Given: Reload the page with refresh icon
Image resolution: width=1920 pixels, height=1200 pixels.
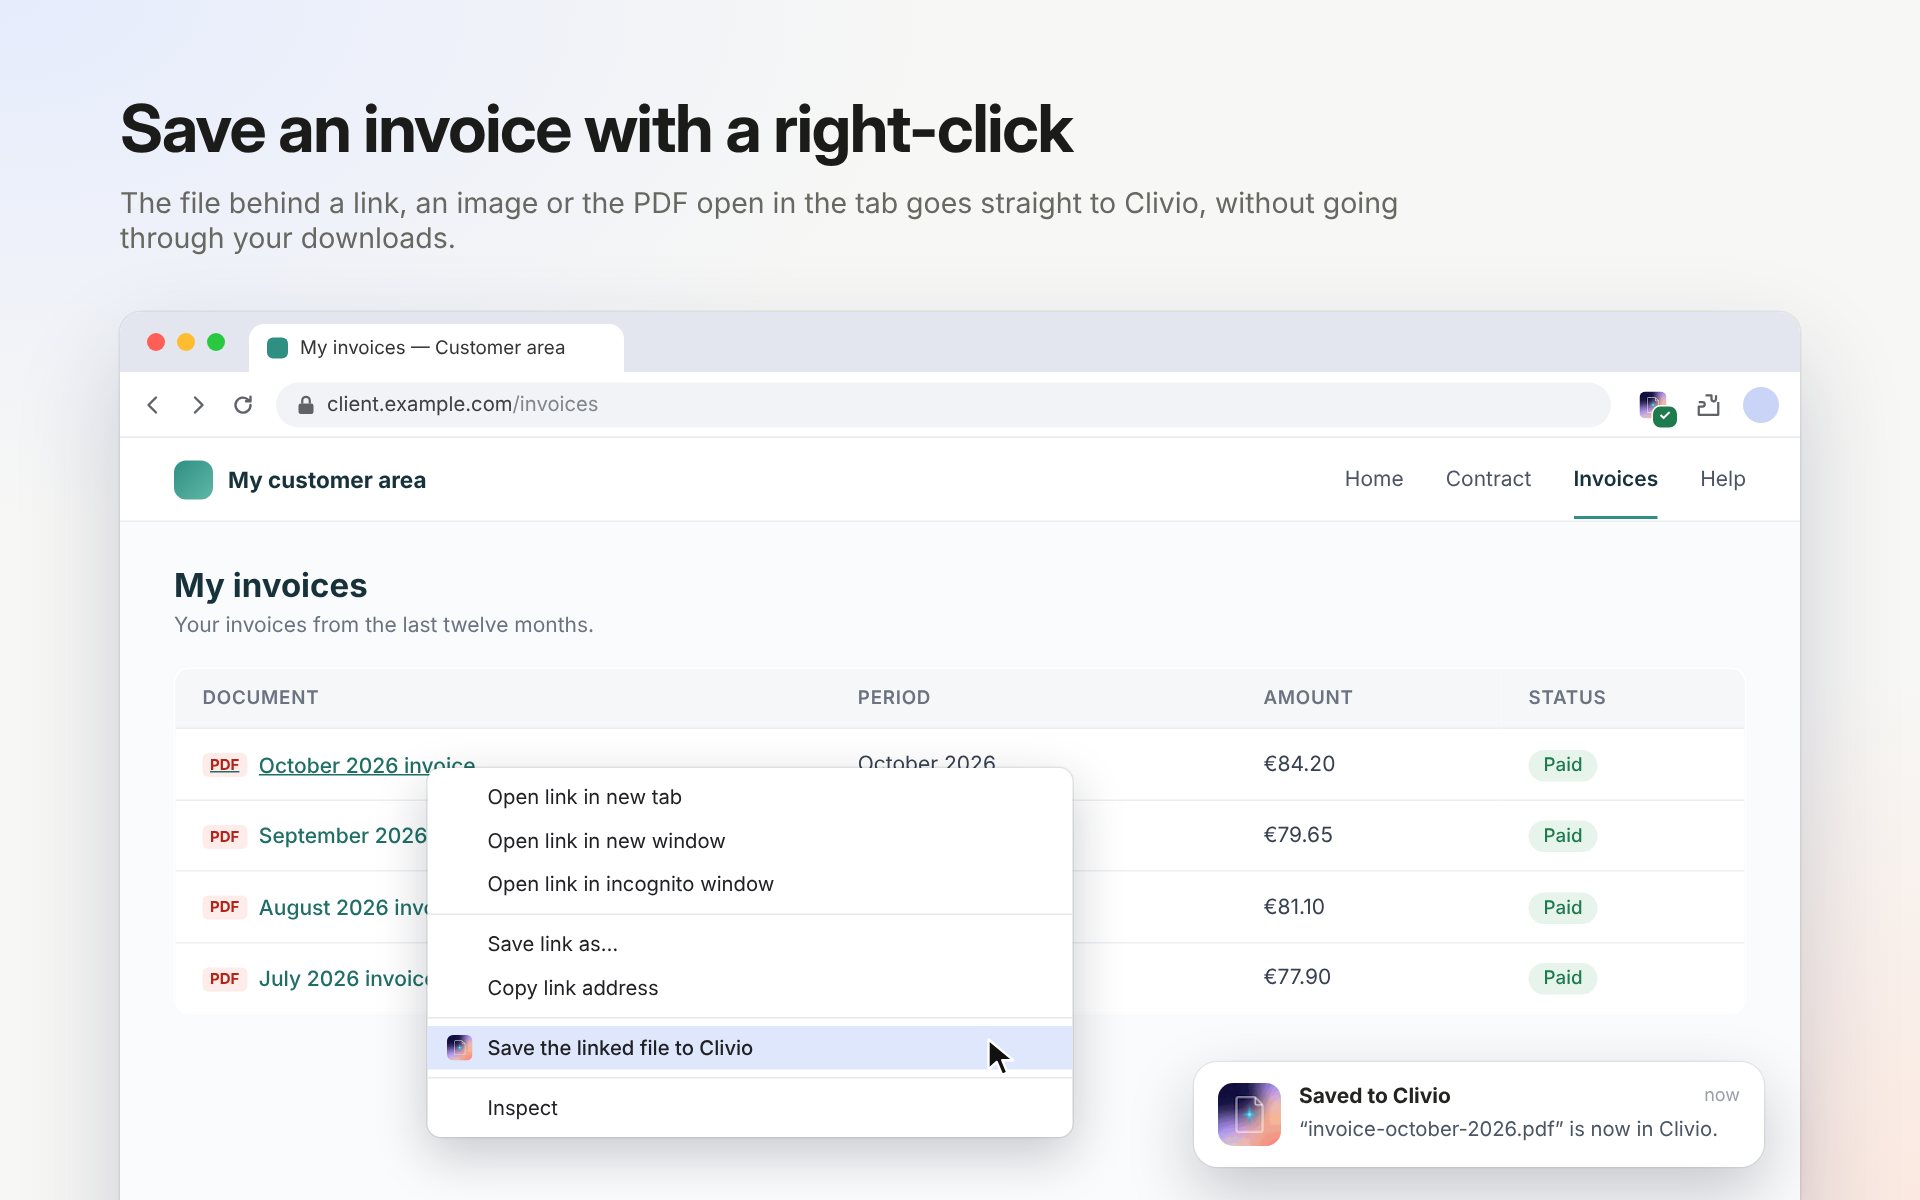Looking at the screenshot, I should coord(243,405).
